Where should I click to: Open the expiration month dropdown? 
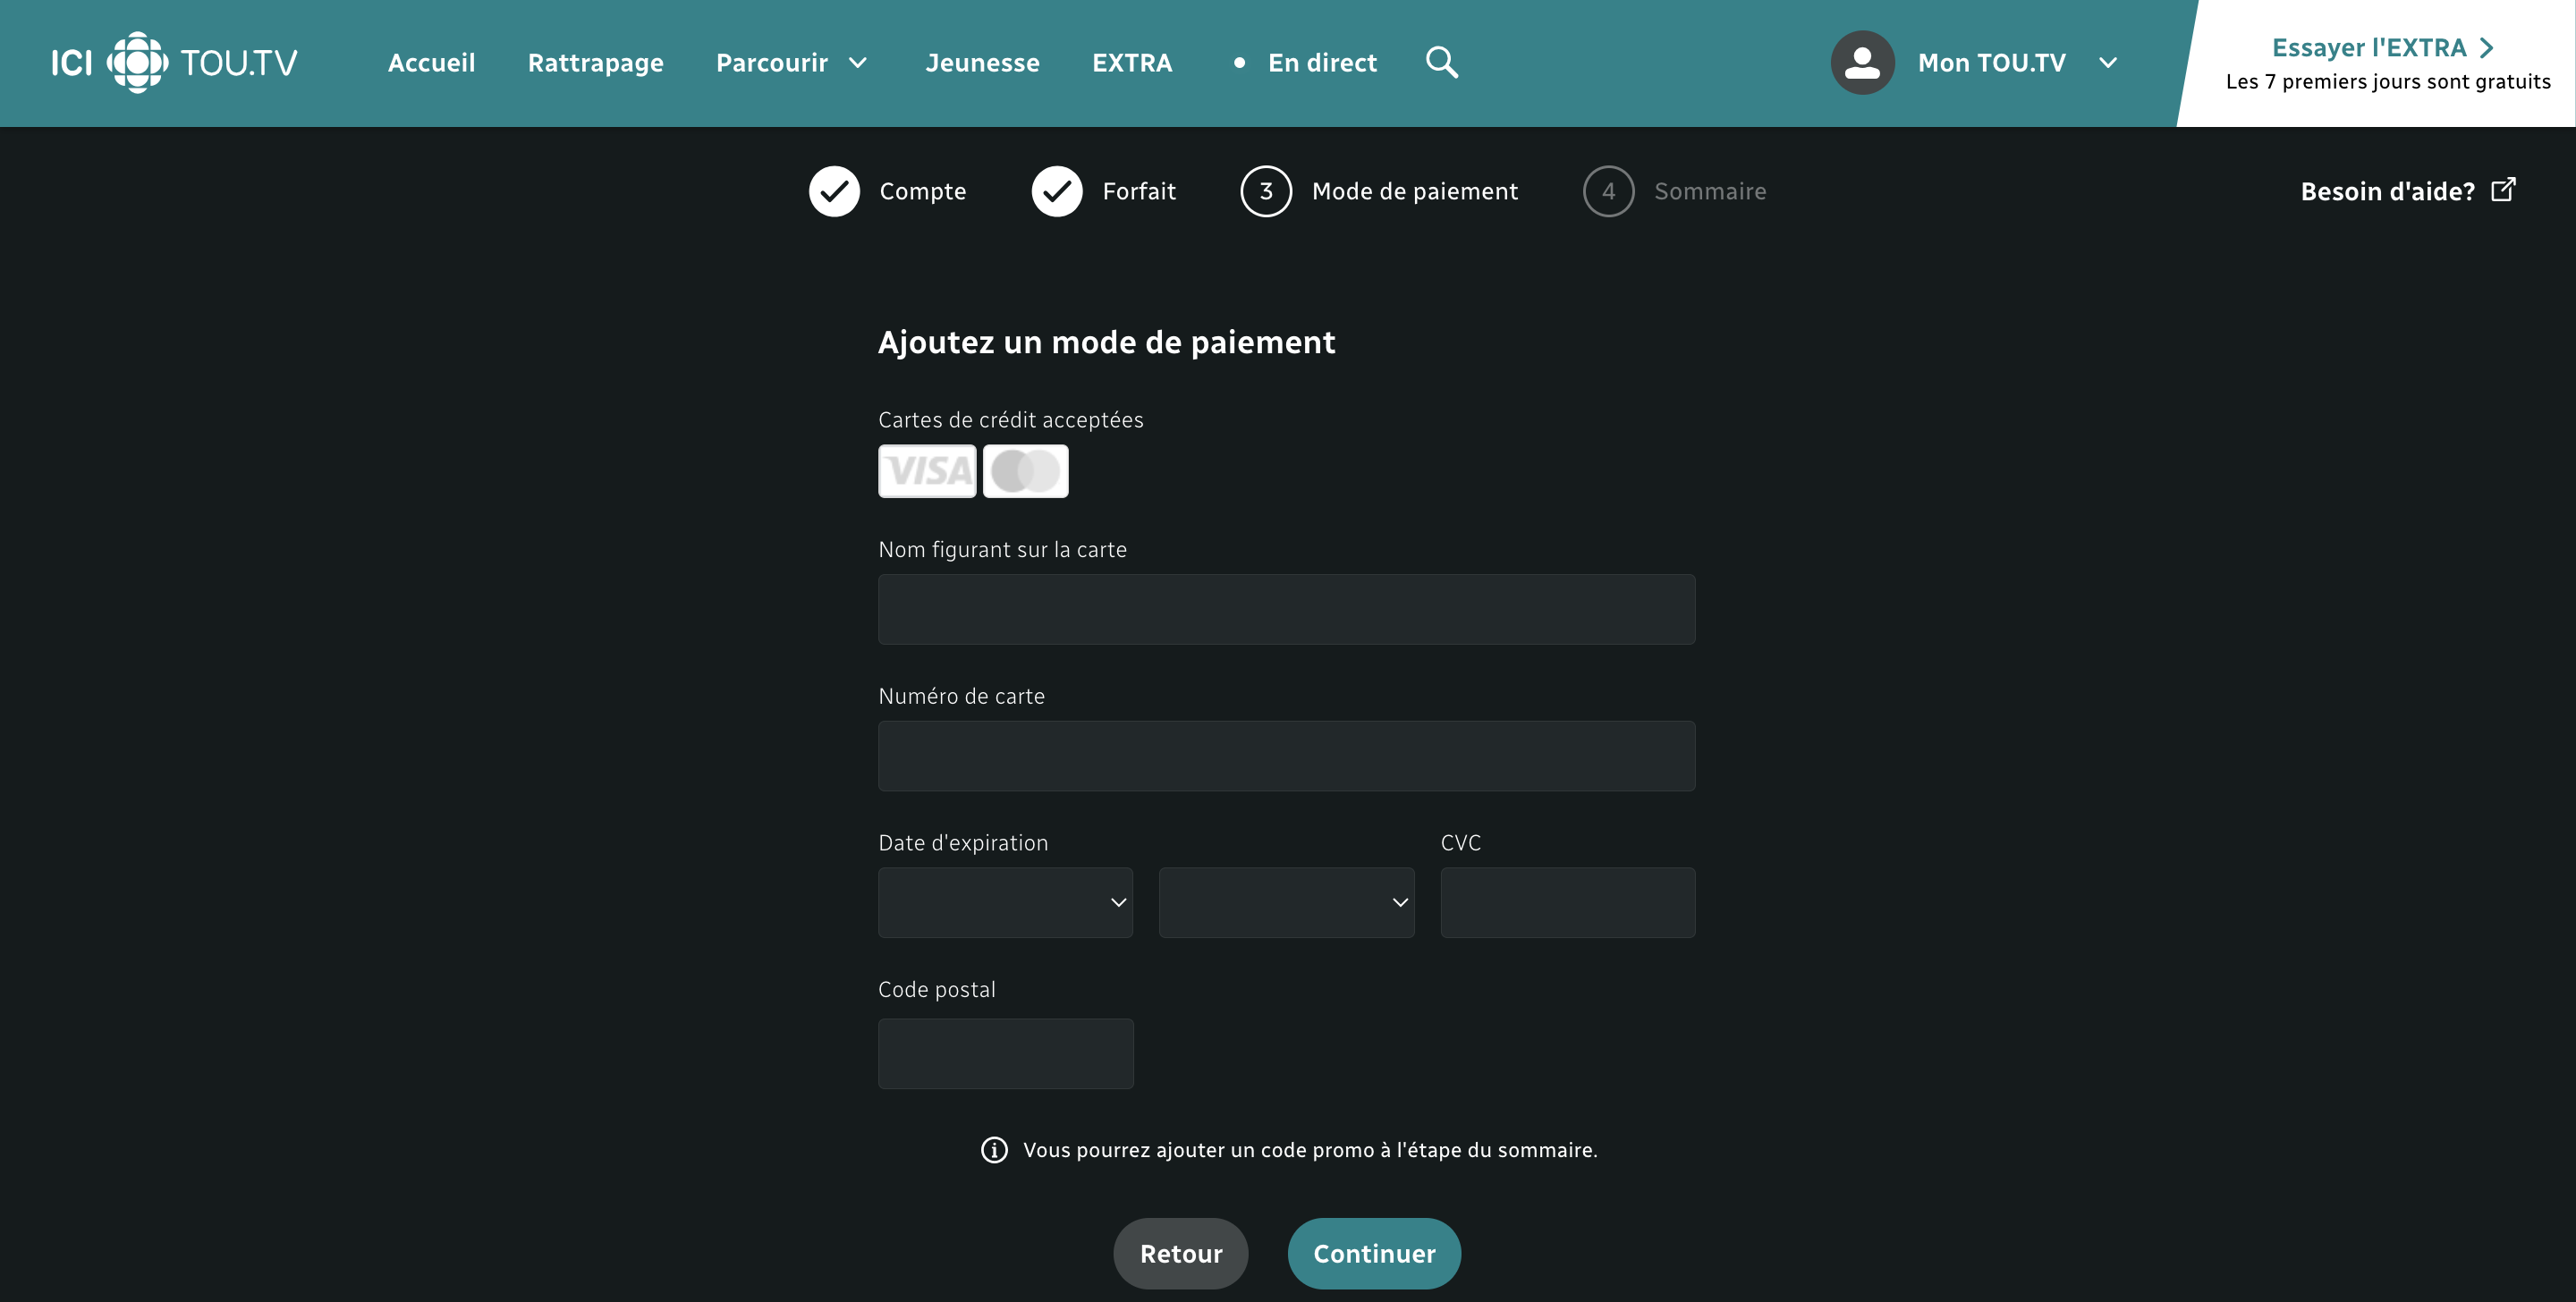click(1005, 902)
